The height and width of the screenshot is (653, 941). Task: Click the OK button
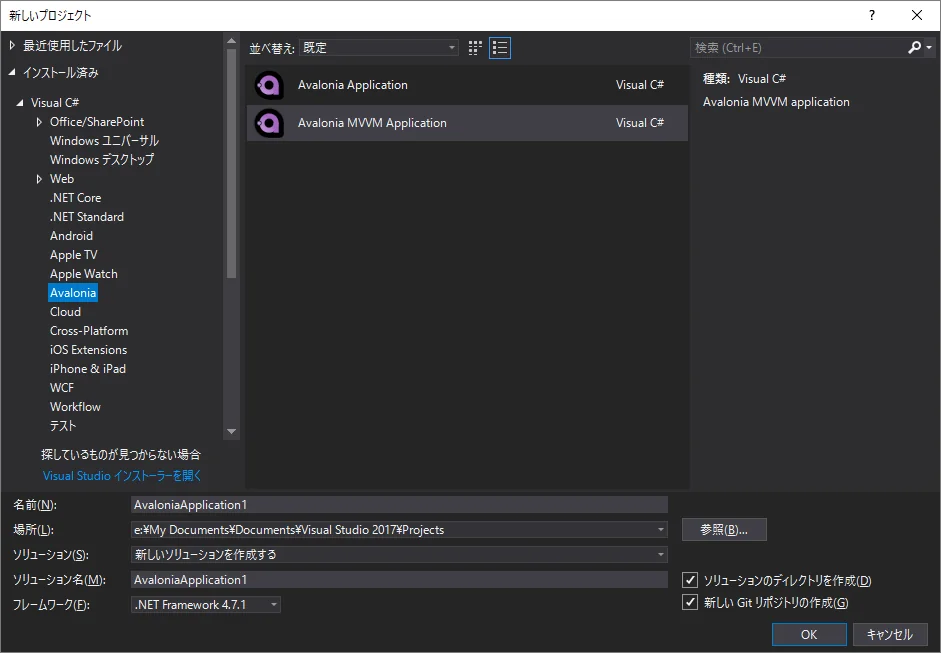[x=808, y=634]
